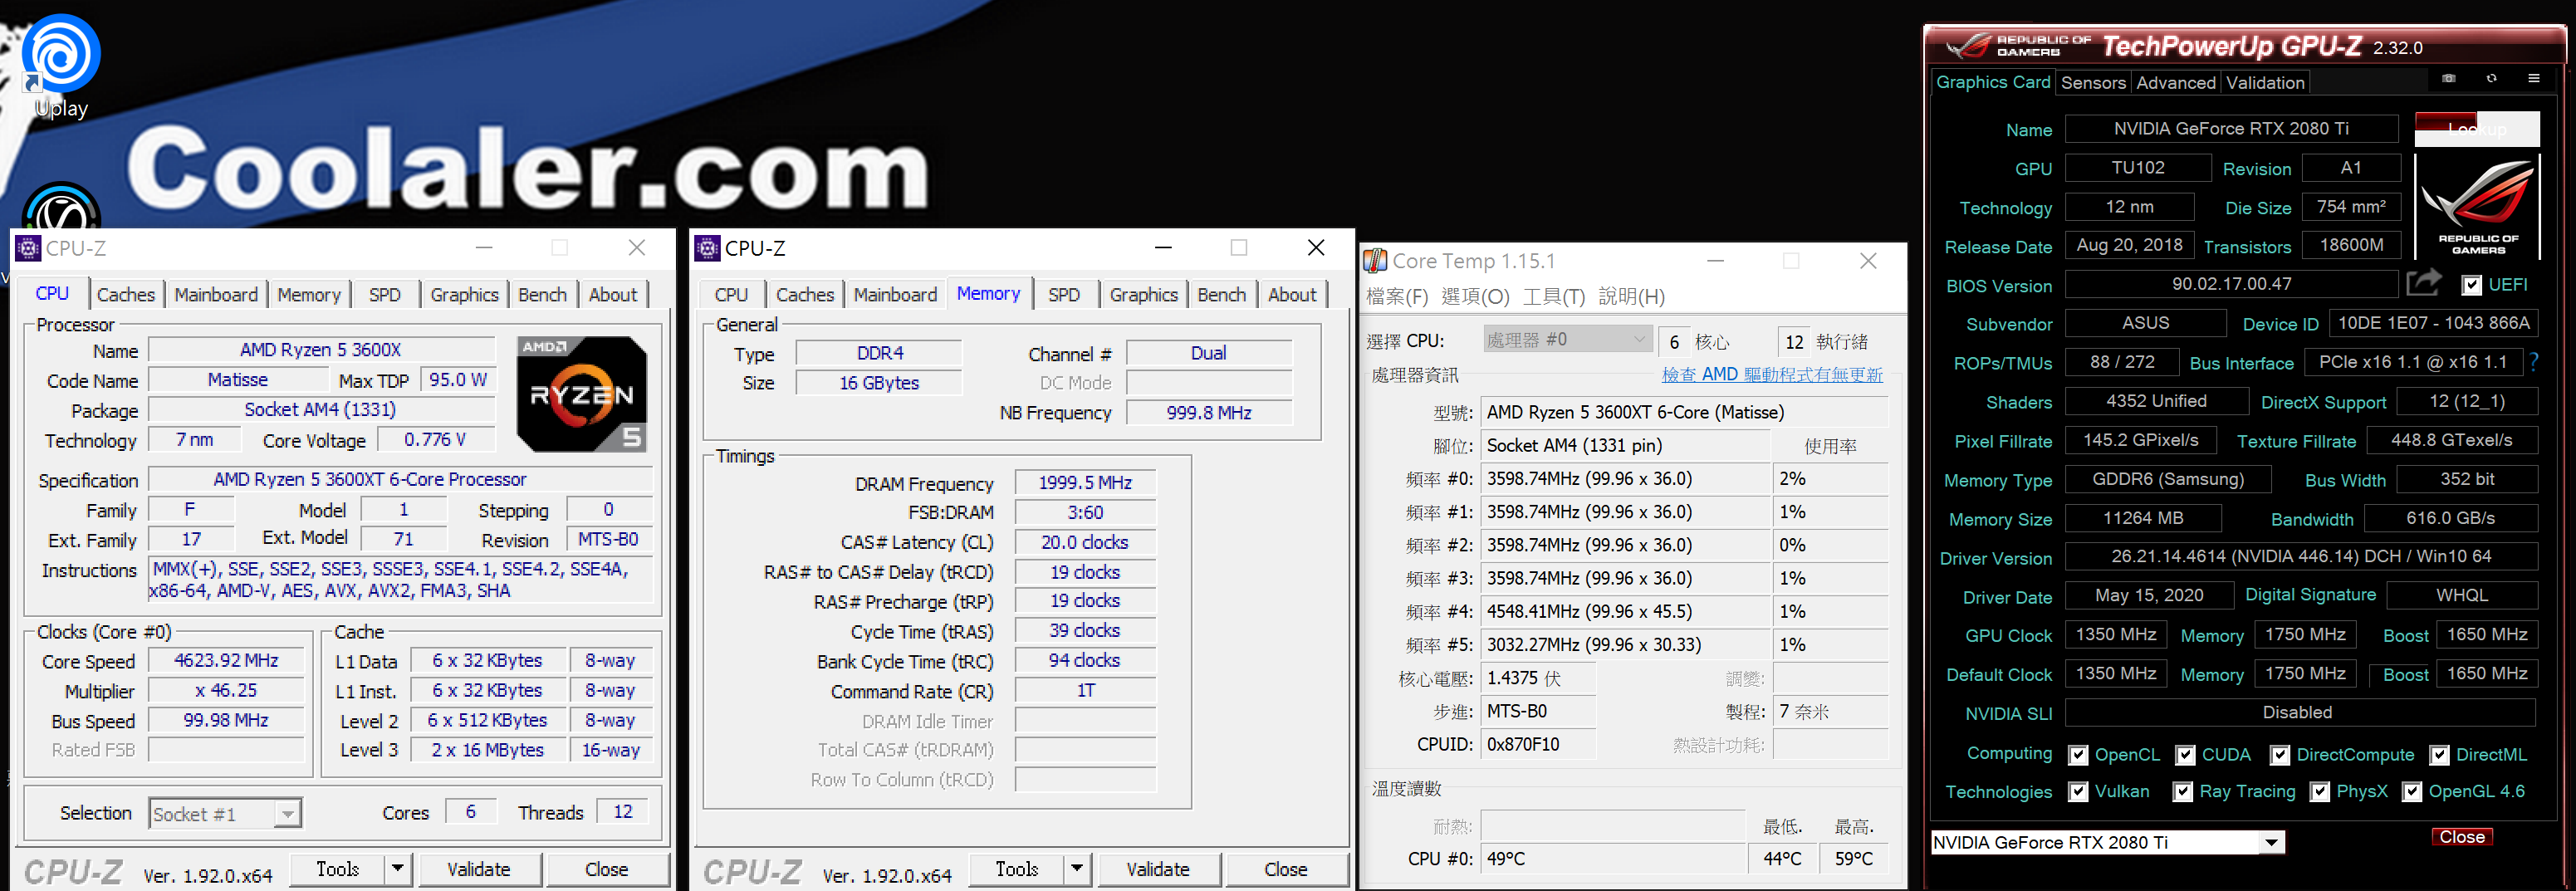This screenshot has height=891, width=2576.
Task: Click the Core Temp title bar icon
Action: [1375, 261]
